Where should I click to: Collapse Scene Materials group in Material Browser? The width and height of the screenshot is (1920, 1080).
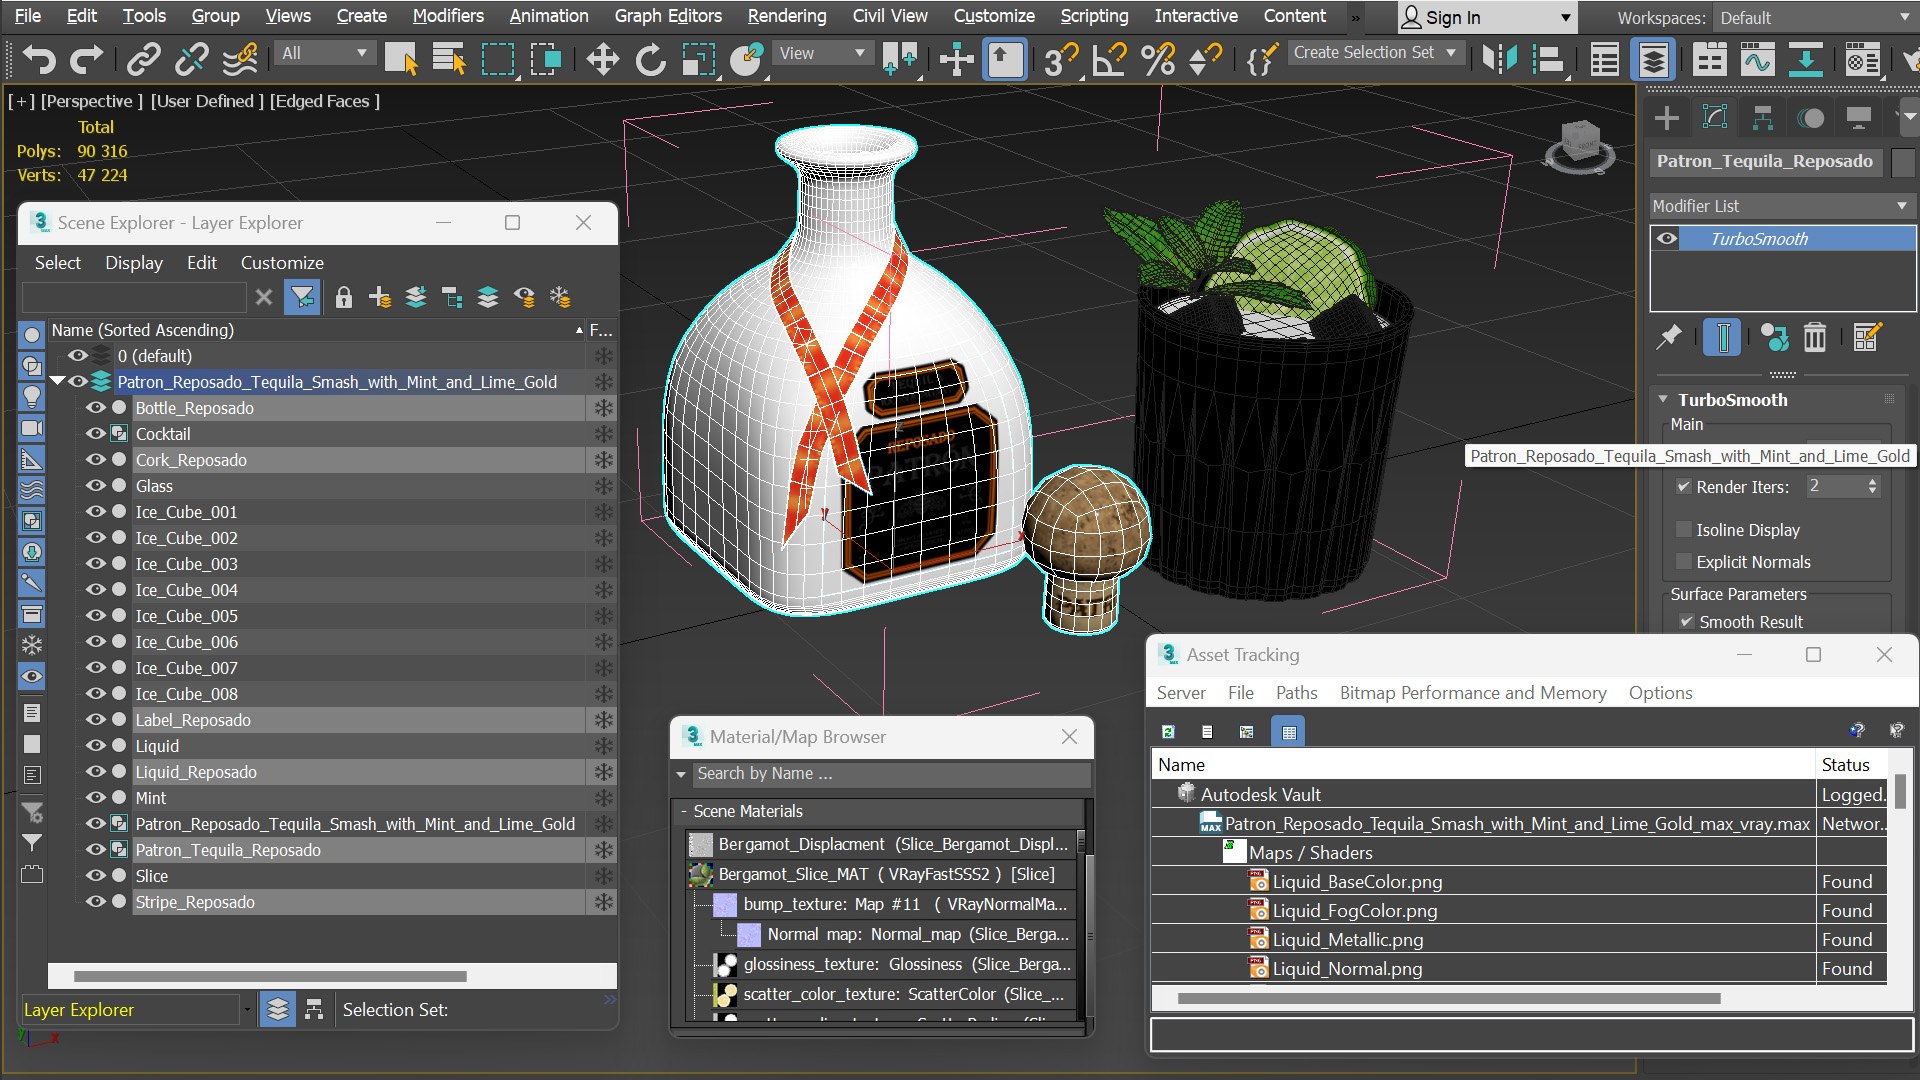pyautogui.click(x=684, y=811)
